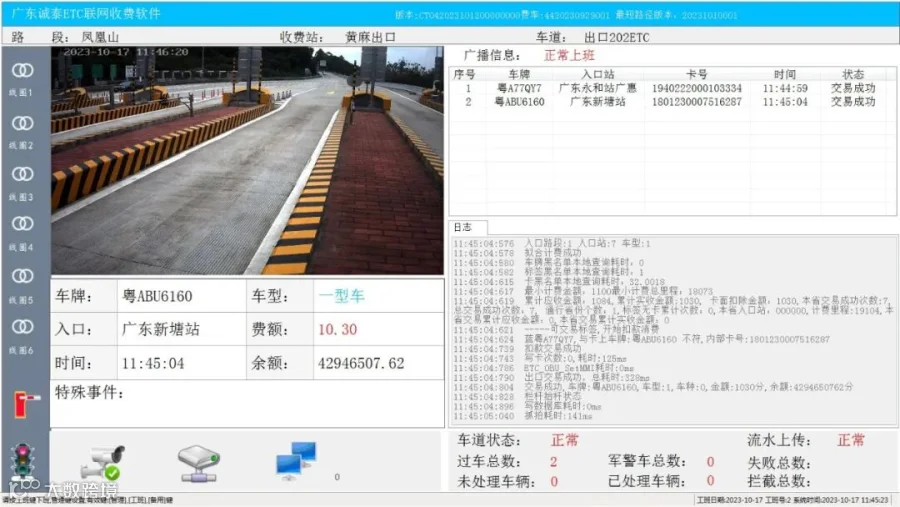Viewport: 900px width, 507px height.
Task: Select transaction row for 粤ABU6160
Action: 672,102
